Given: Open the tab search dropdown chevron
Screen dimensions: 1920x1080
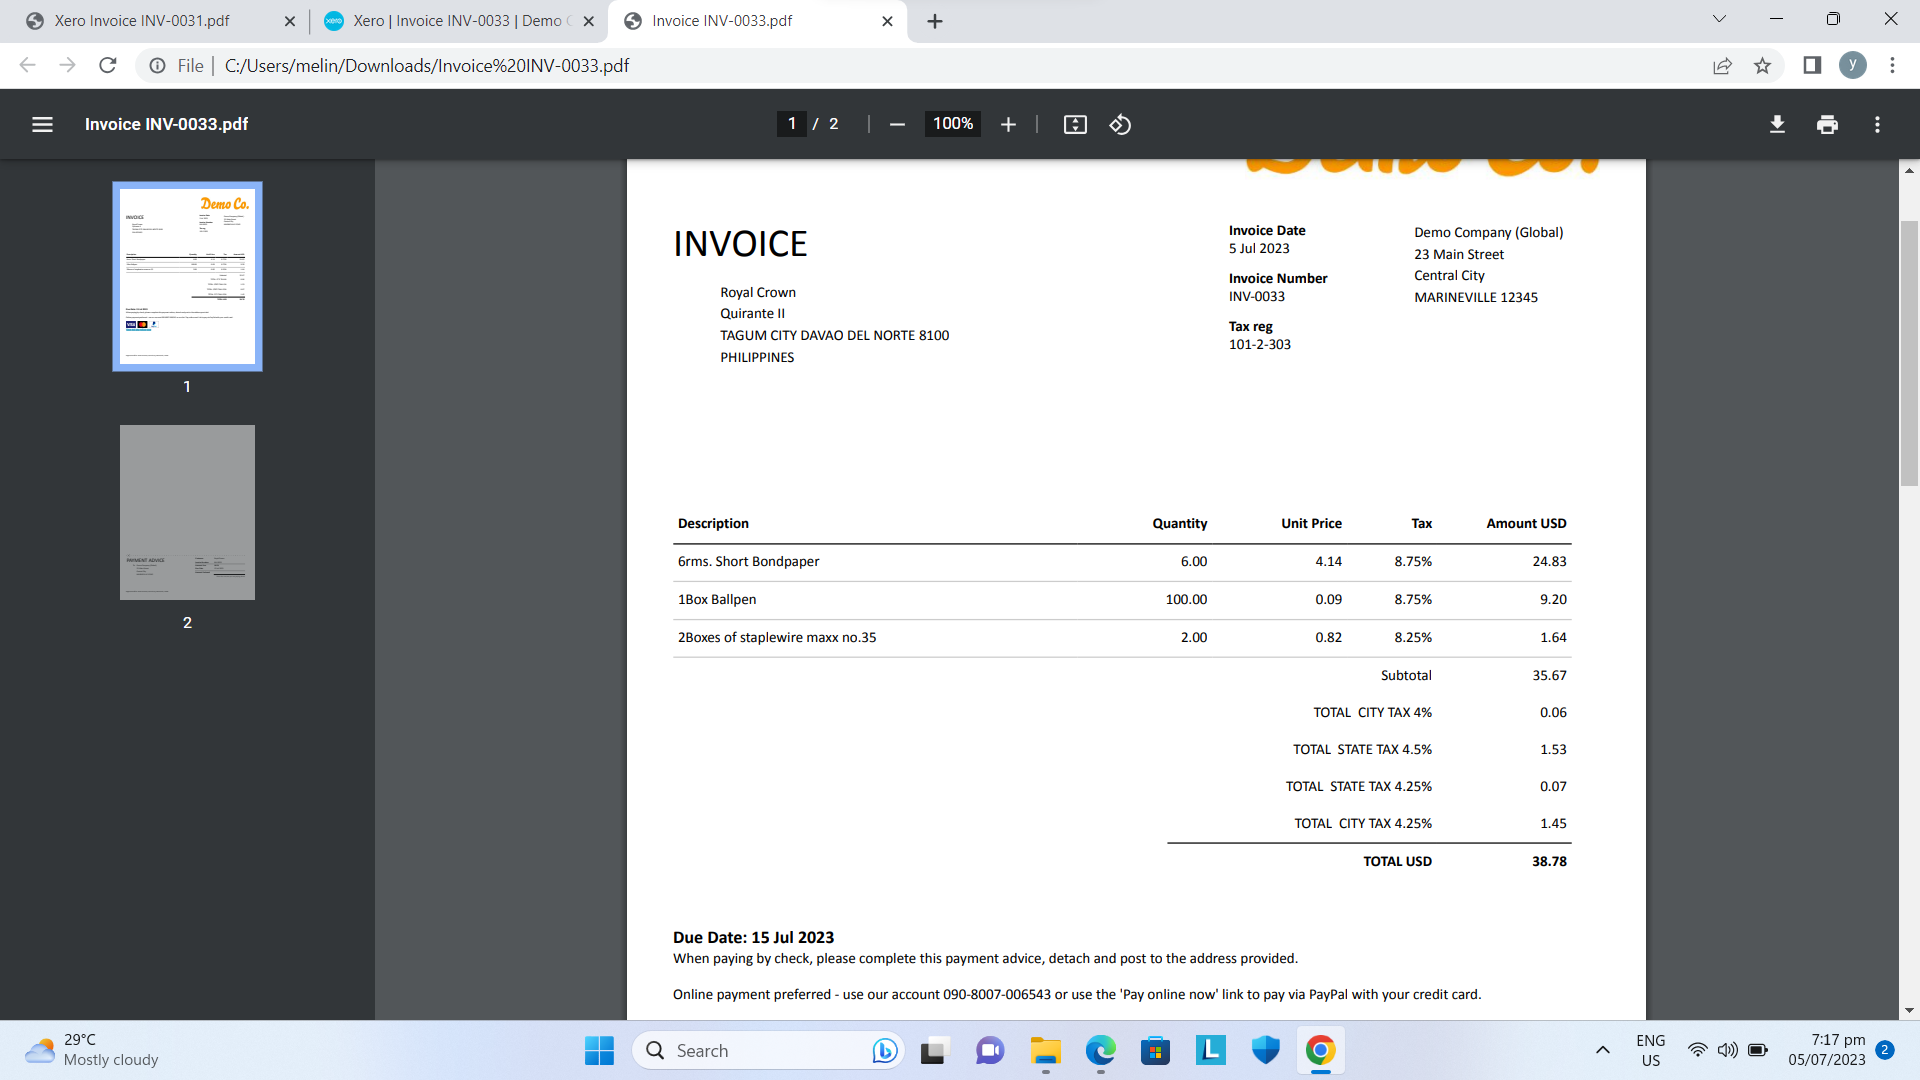Looking at the screenshot, I should (1719, 19).
